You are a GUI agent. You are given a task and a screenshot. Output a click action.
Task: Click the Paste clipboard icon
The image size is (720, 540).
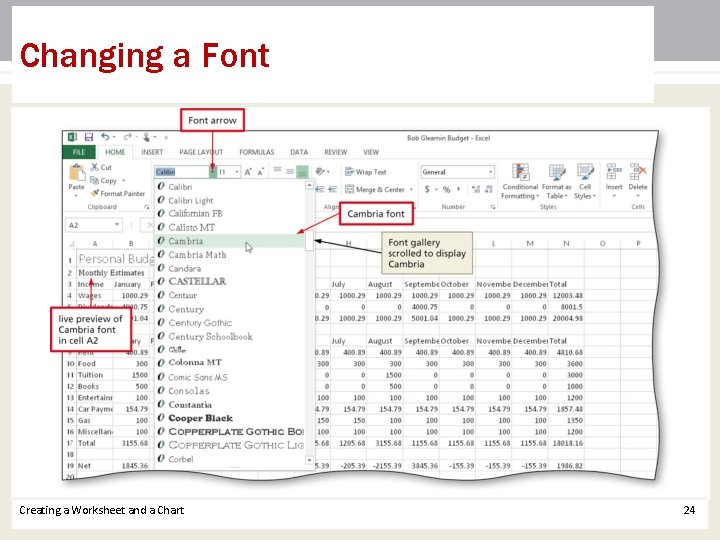pos(77,173)
